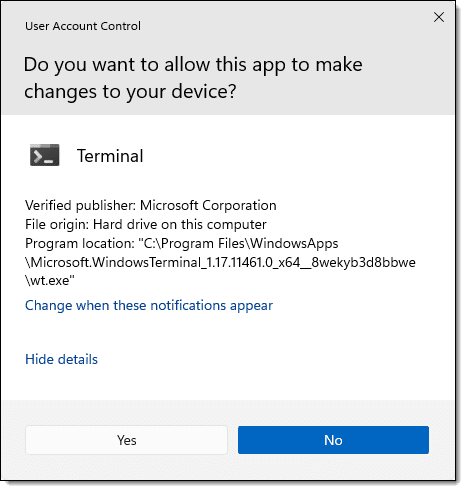Deny elevation with the No button
The image size is (466, 491).
pos(333,440)
